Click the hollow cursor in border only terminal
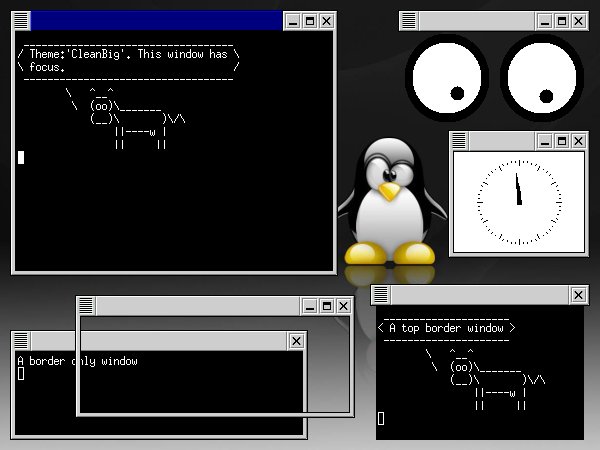The height and width of the screenshot is (450, 600). pos(21,374)
